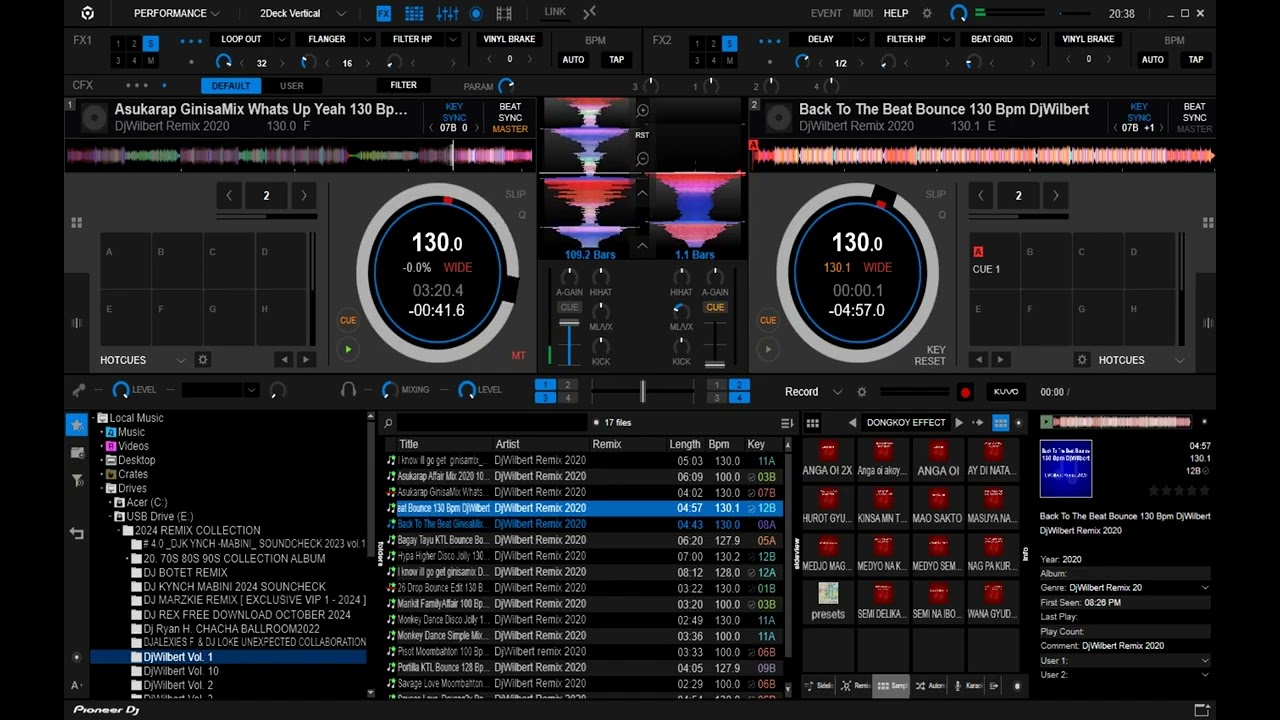Screen dimensions: 1280x720
Task: Play the info panel track preview
Action: pyautogui.click(x=1046, y=423)
